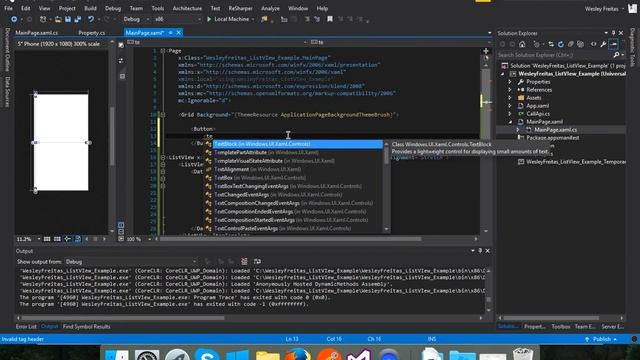The width and height of the screenshot is (640, 360).
Task: Pin the Solution Explorer panel
Action: [x=613, y=33]
